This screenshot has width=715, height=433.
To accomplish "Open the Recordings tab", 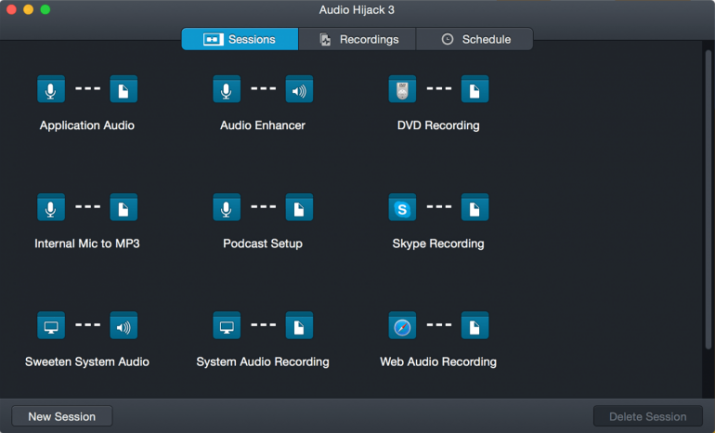I will click(357, 39).
